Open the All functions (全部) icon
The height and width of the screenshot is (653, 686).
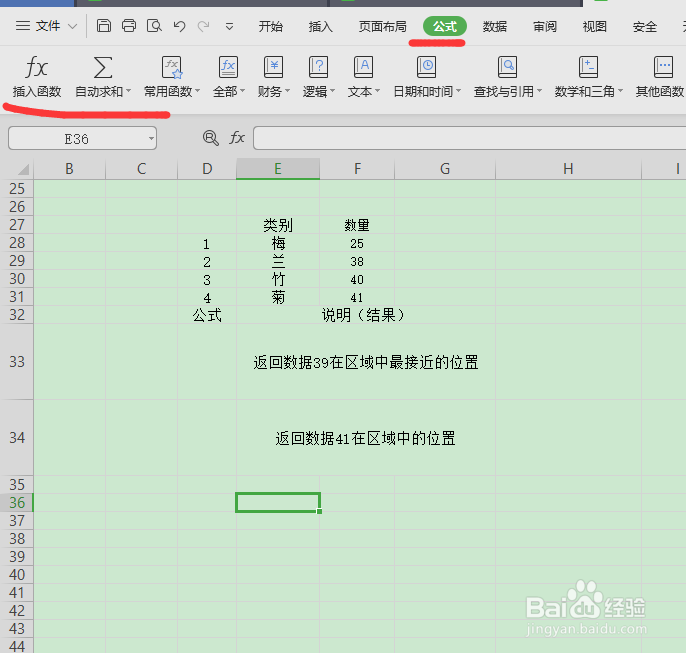(228, 67)
